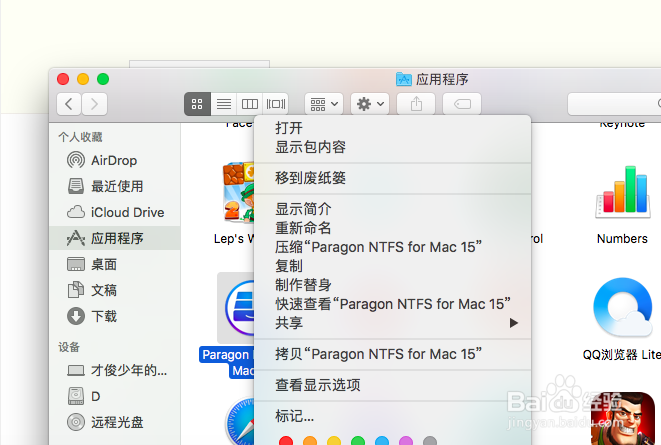Choose 重新命名 from the context menu

(x=392, y=228)
